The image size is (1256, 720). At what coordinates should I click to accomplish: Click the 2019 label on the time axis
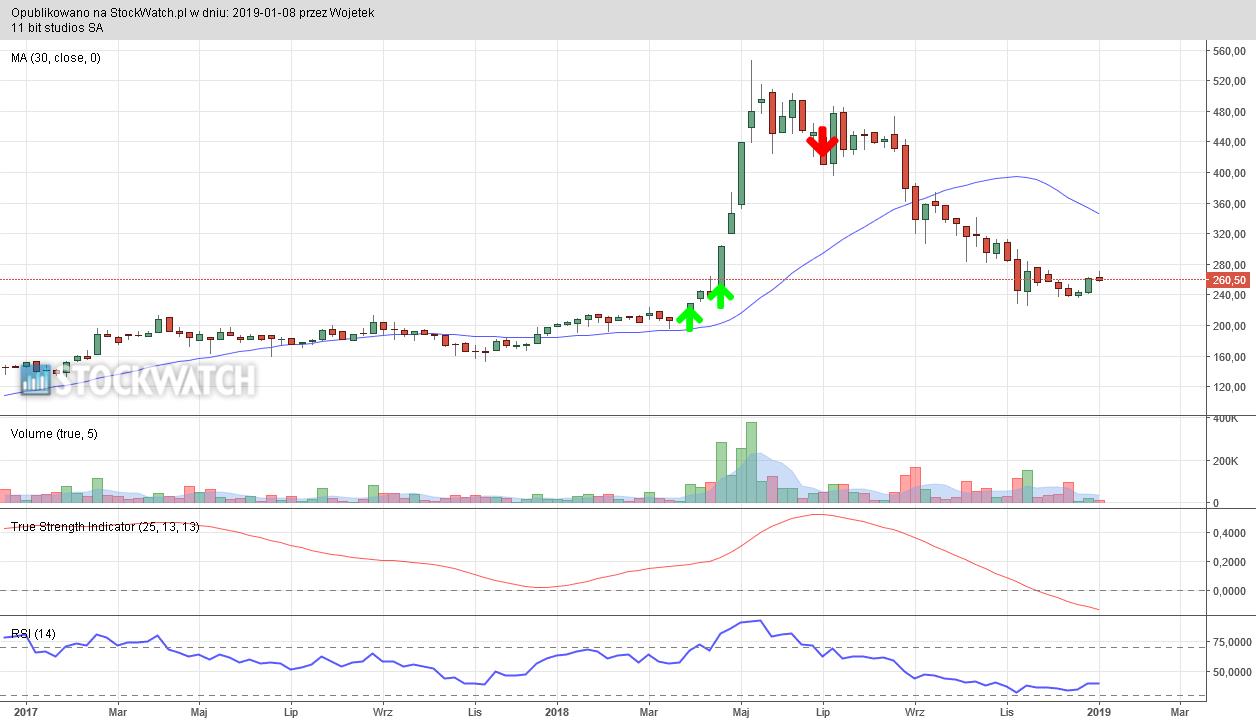tap(1099, 712)
